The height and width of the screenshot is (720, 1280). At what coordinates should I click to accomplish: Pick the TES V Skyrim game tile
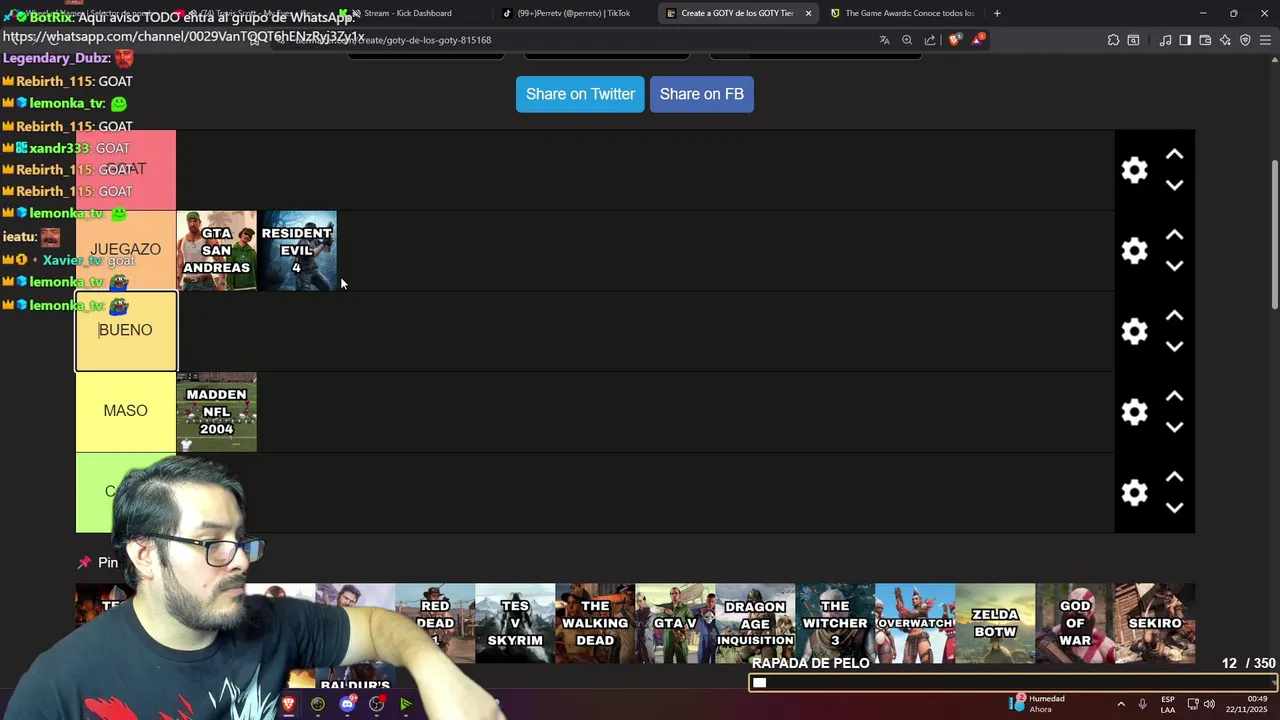(515, 623)
